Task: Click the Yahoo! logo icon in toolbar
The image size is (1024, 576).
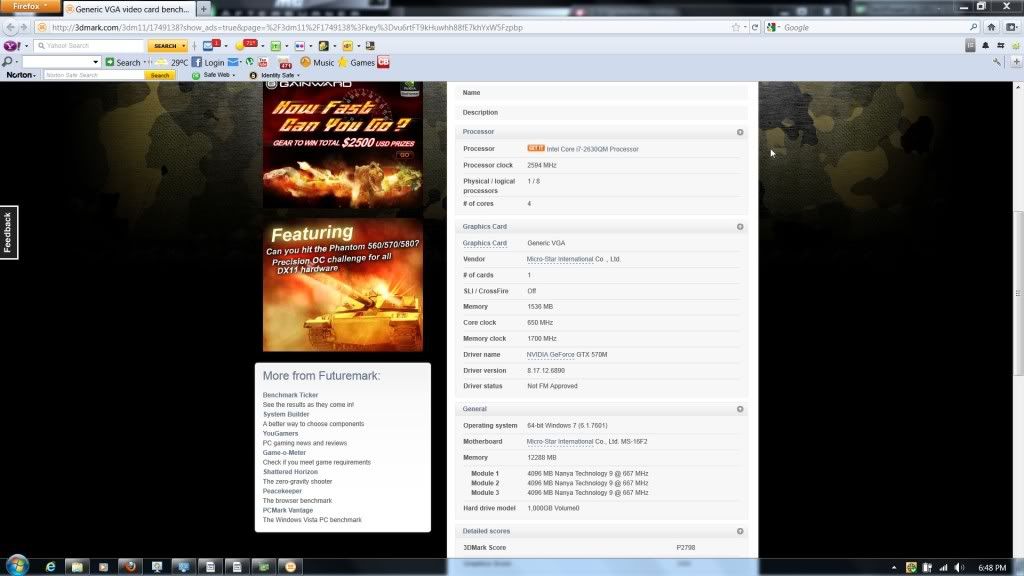Action: [x=11, y=46]
